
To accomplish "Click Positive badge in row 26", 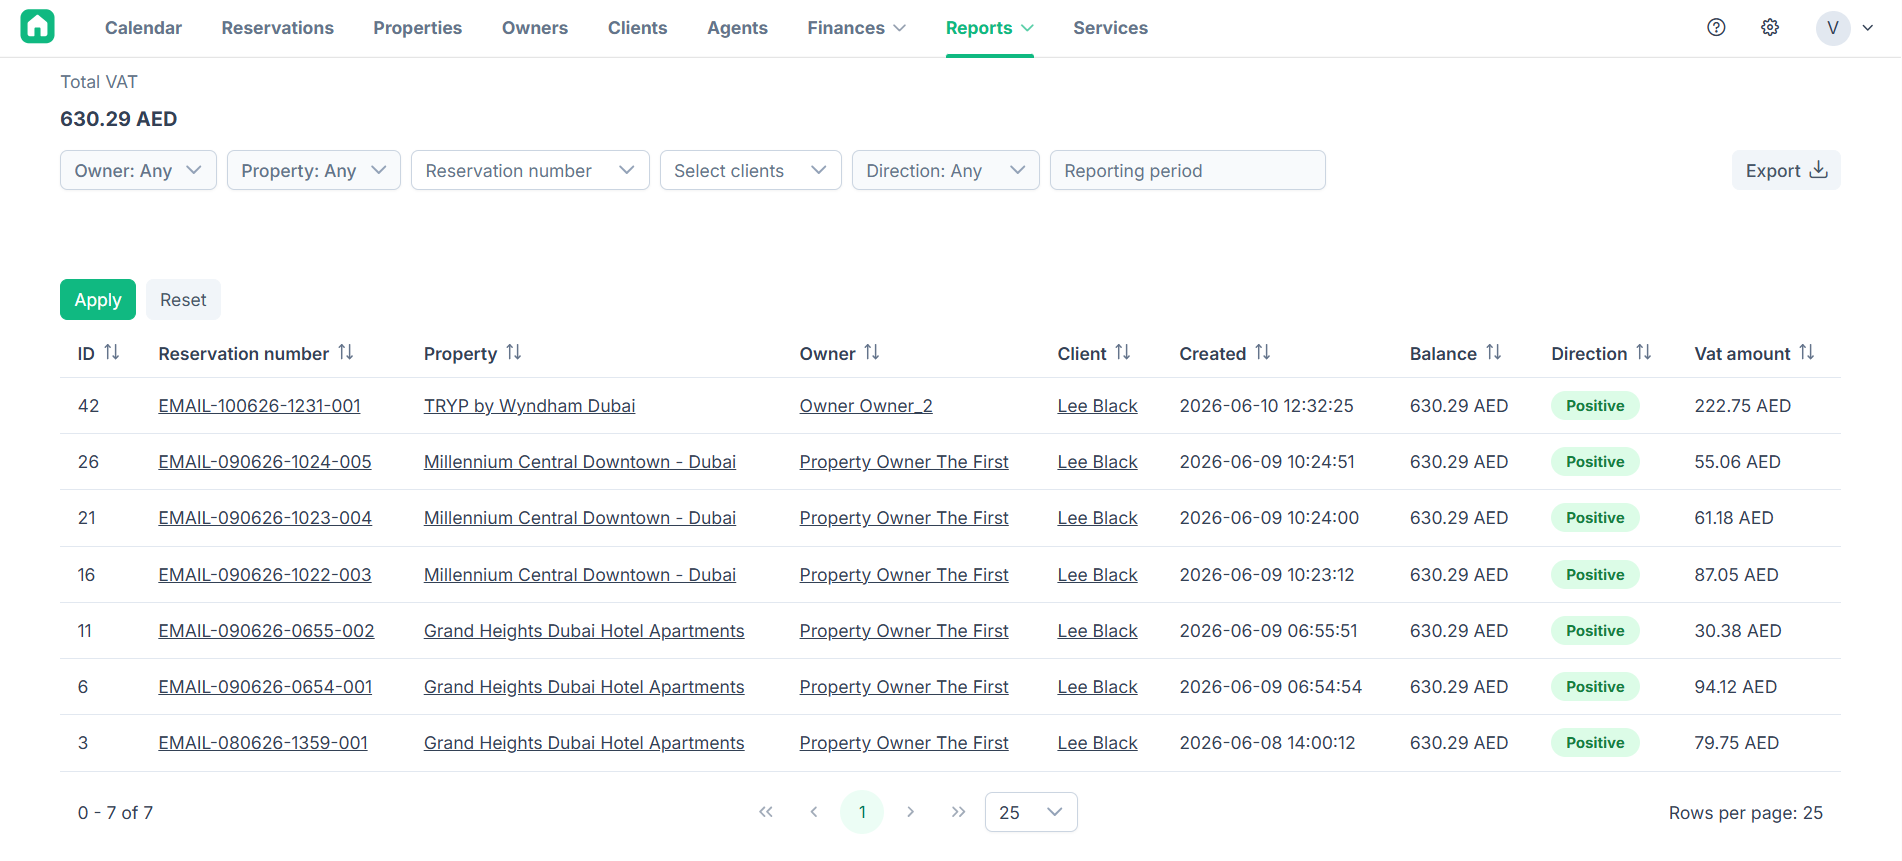I will (x=1595, y=462).
